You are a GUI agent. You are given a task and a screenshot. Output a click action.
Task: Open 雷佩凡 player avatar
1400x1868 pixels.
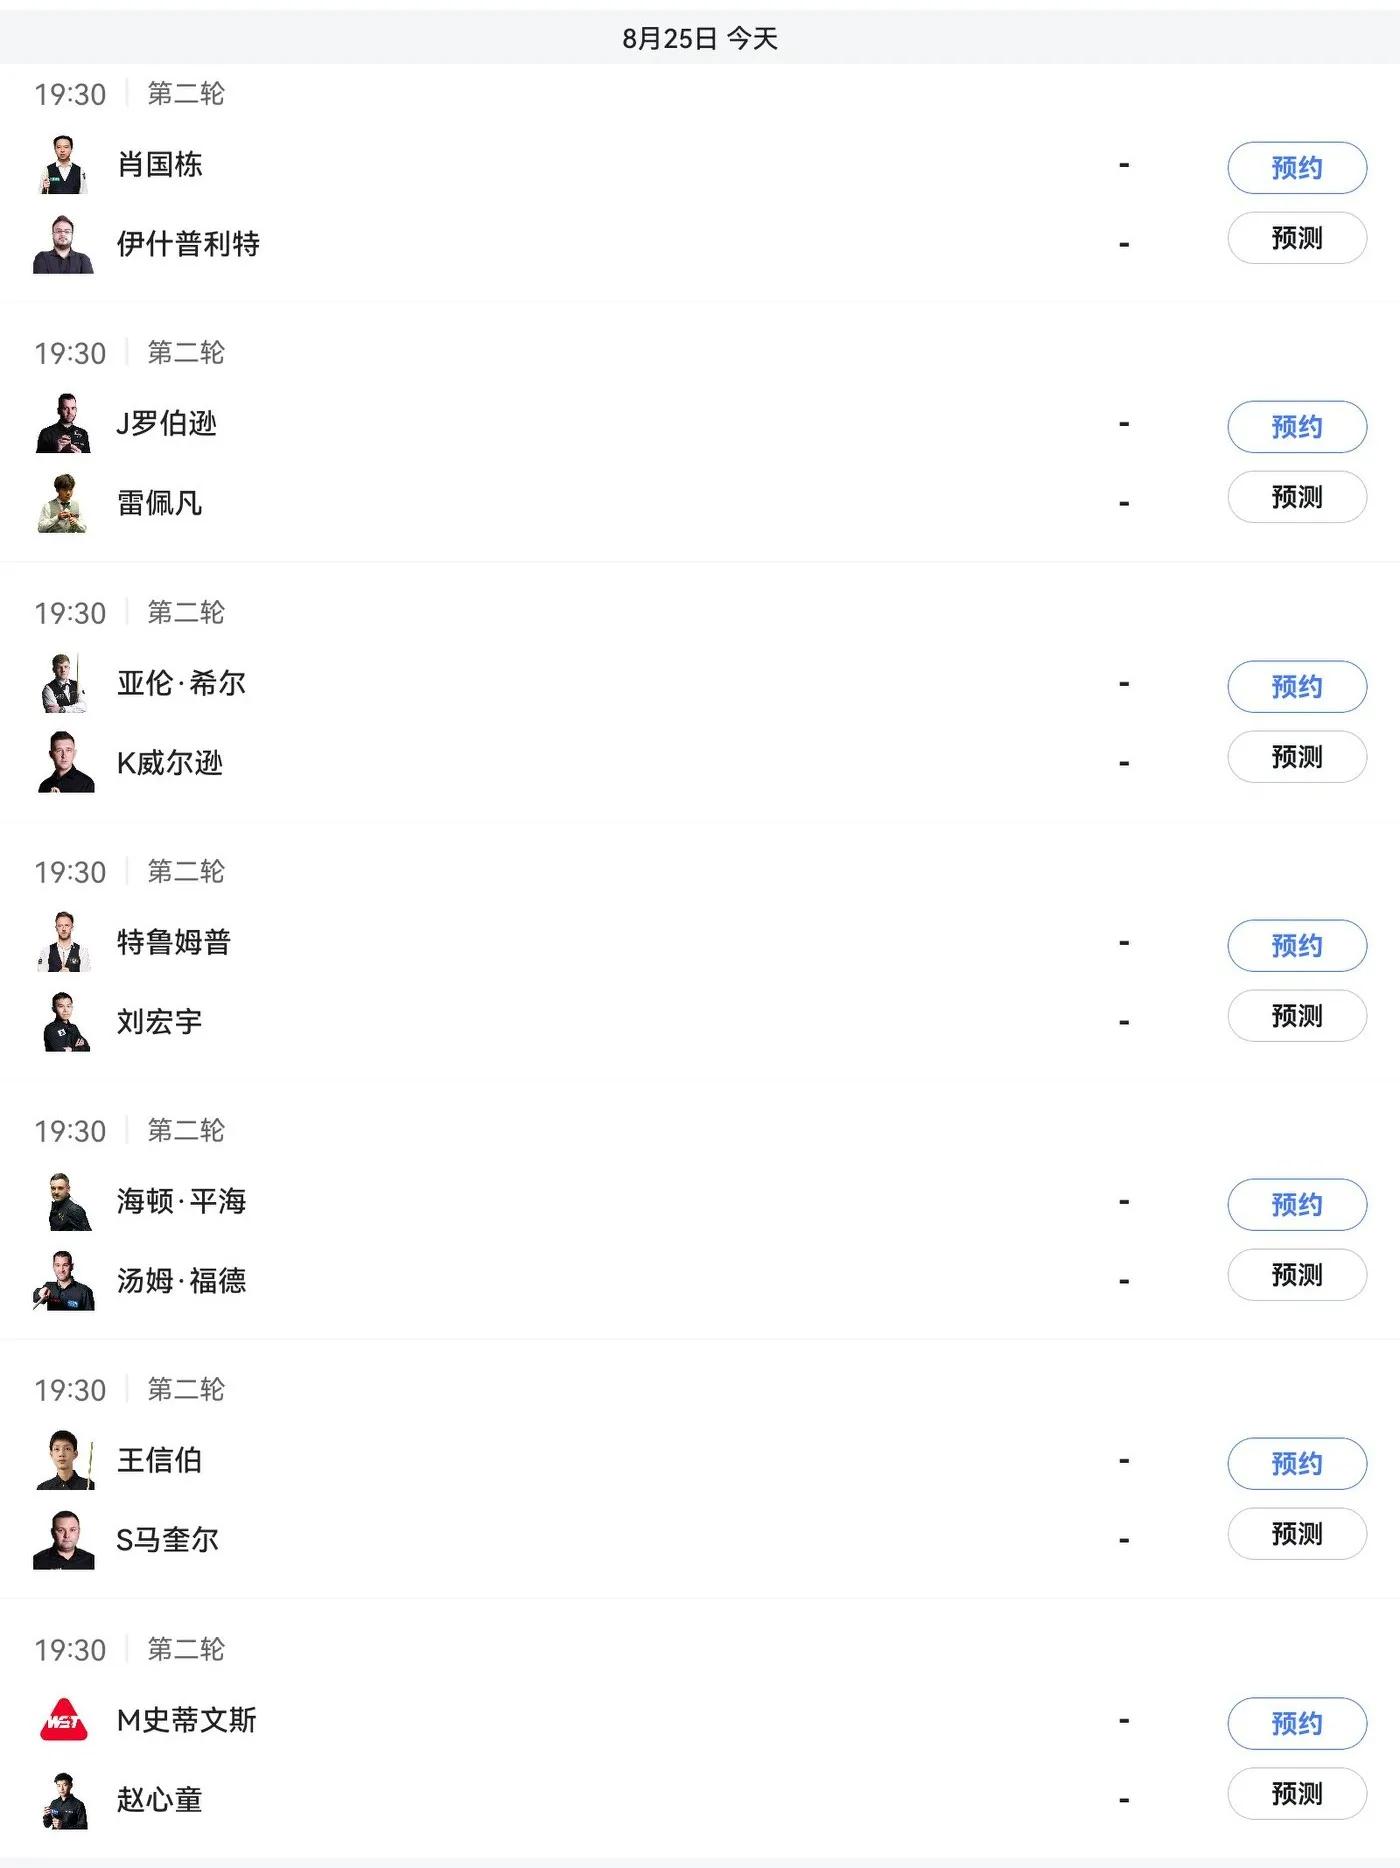[64, 502]
